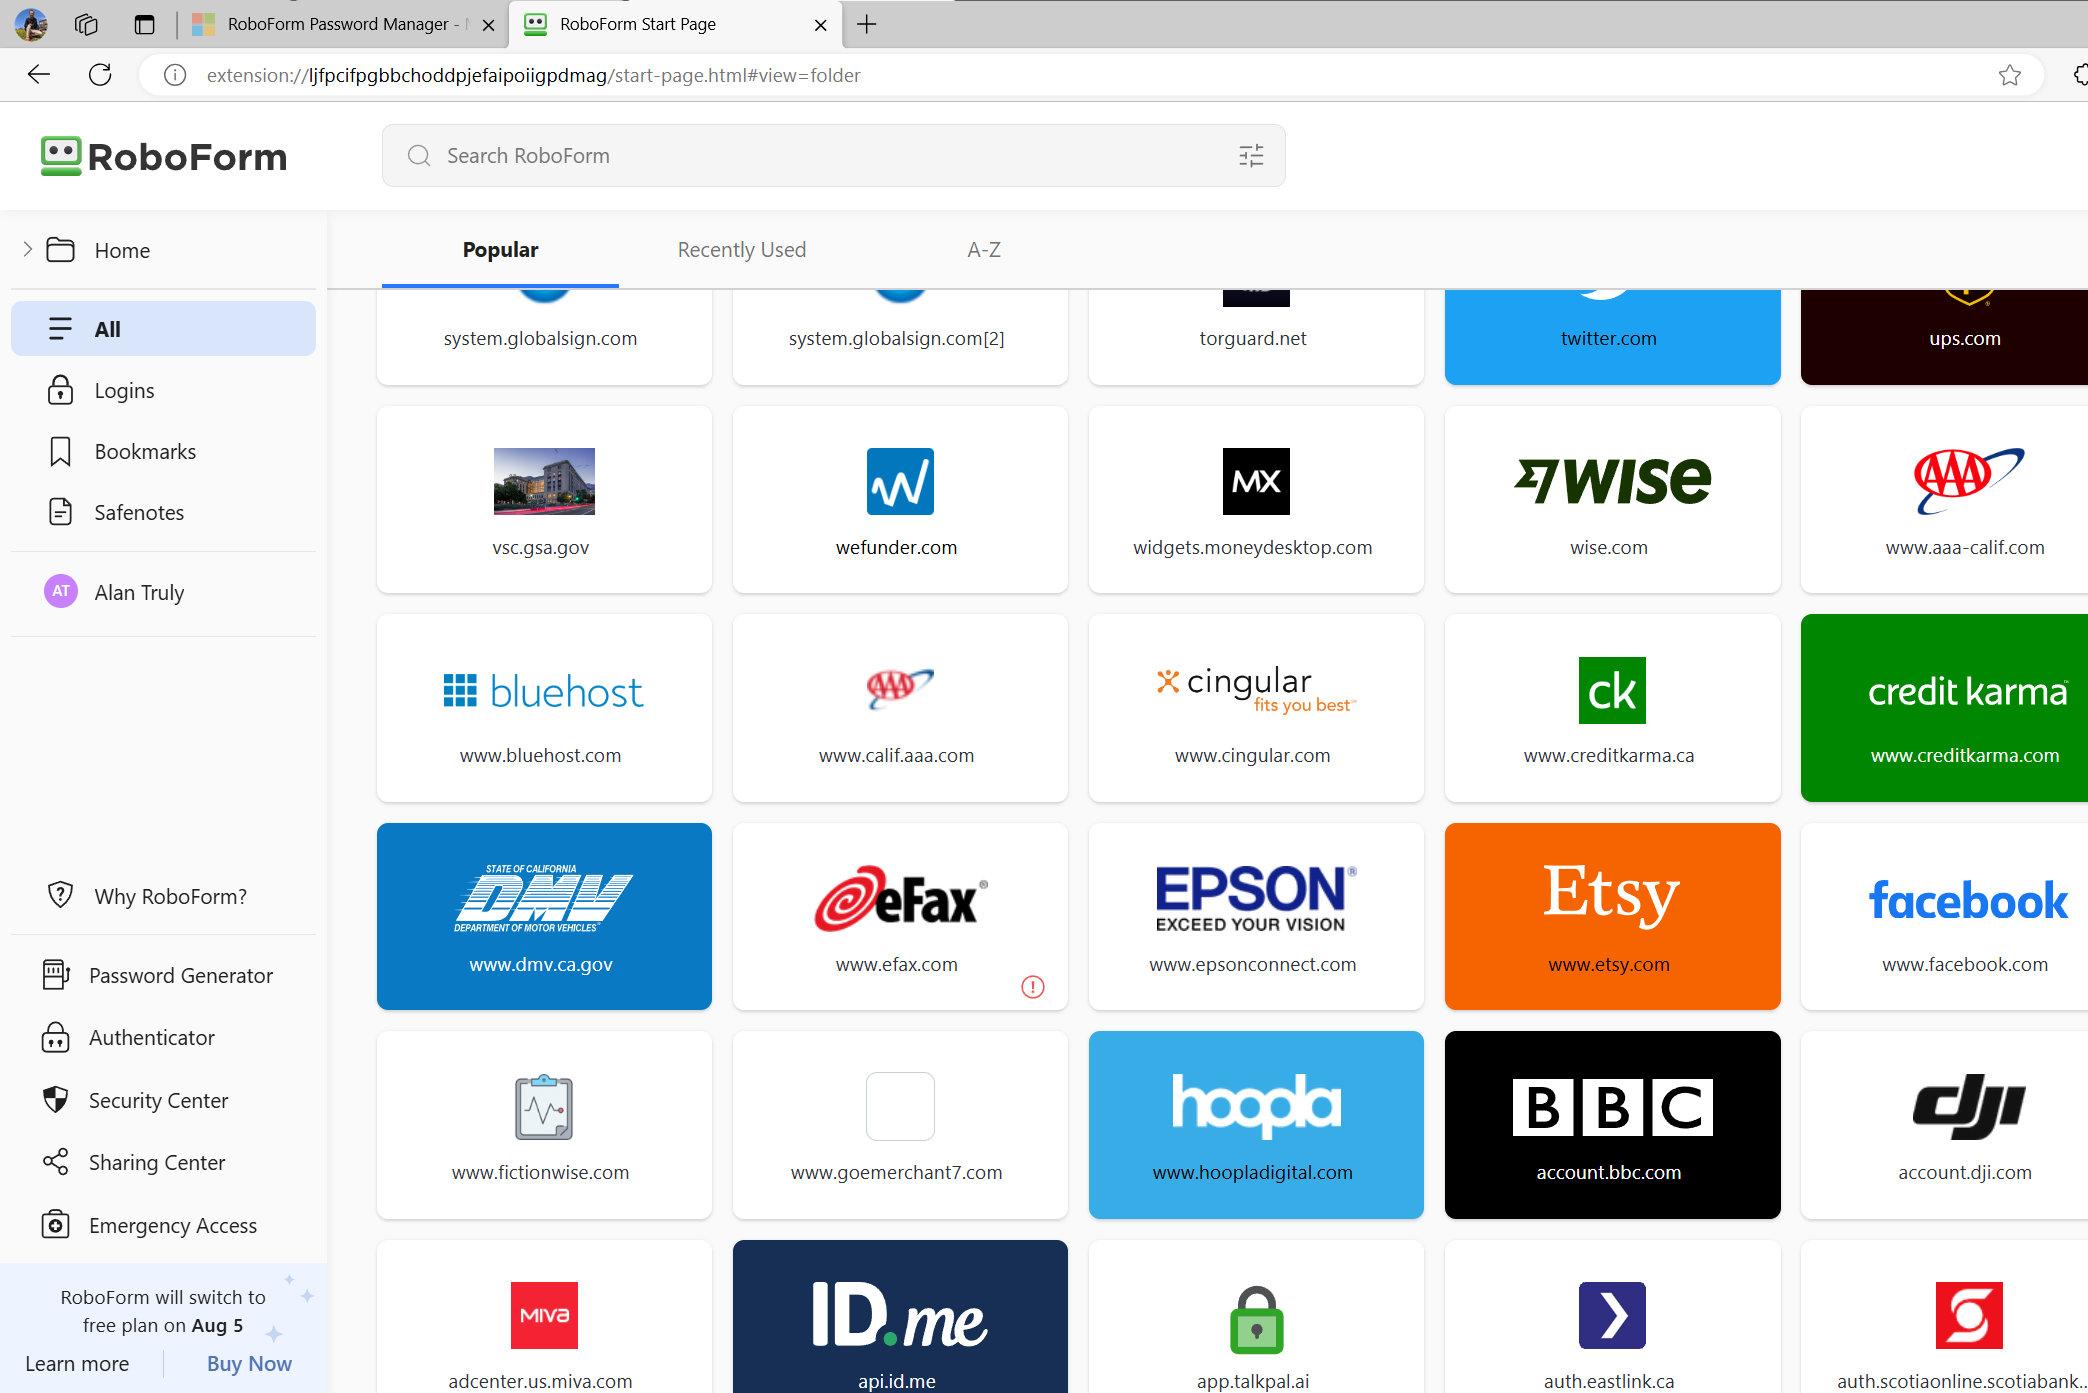Click the Alan Truly profile icon

click(59, 592)
